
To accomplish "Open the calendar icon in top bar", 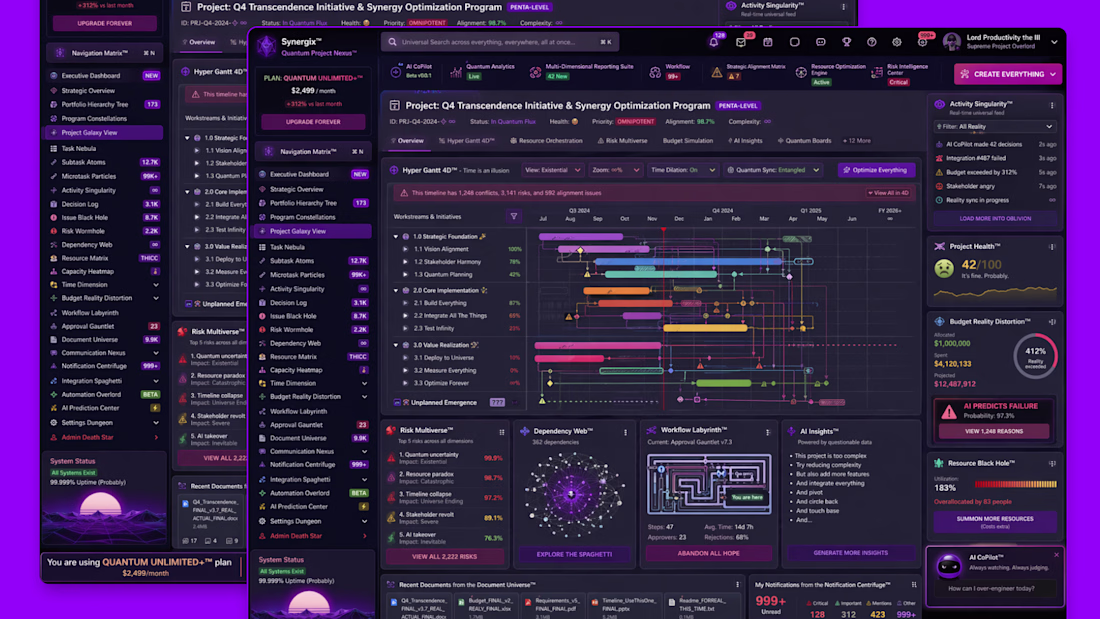I will (767, 42).
